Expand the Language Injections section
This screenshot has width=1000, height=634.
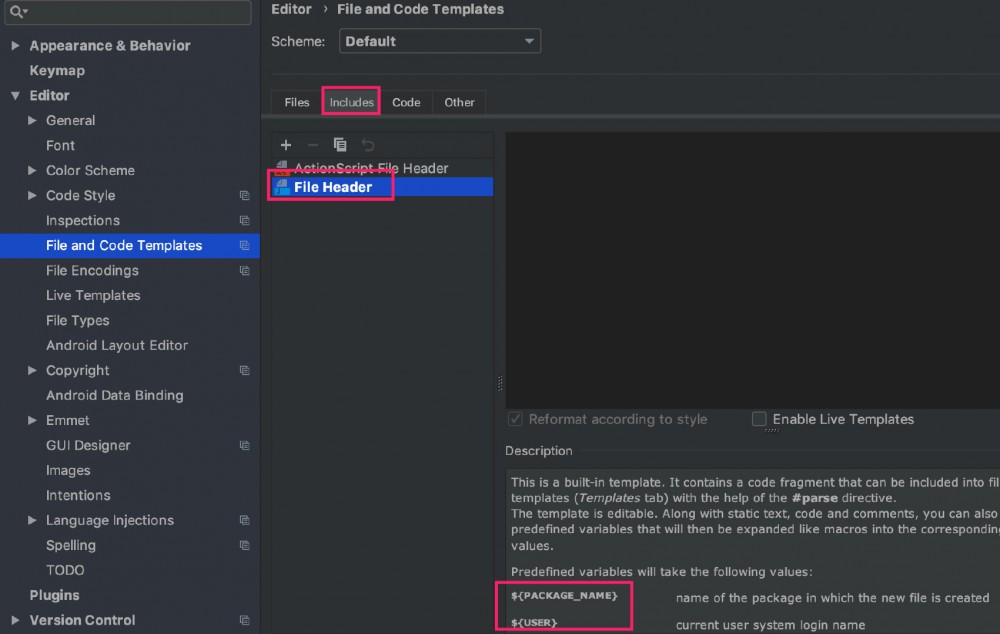pyautogui.click(x=31, y=520)
